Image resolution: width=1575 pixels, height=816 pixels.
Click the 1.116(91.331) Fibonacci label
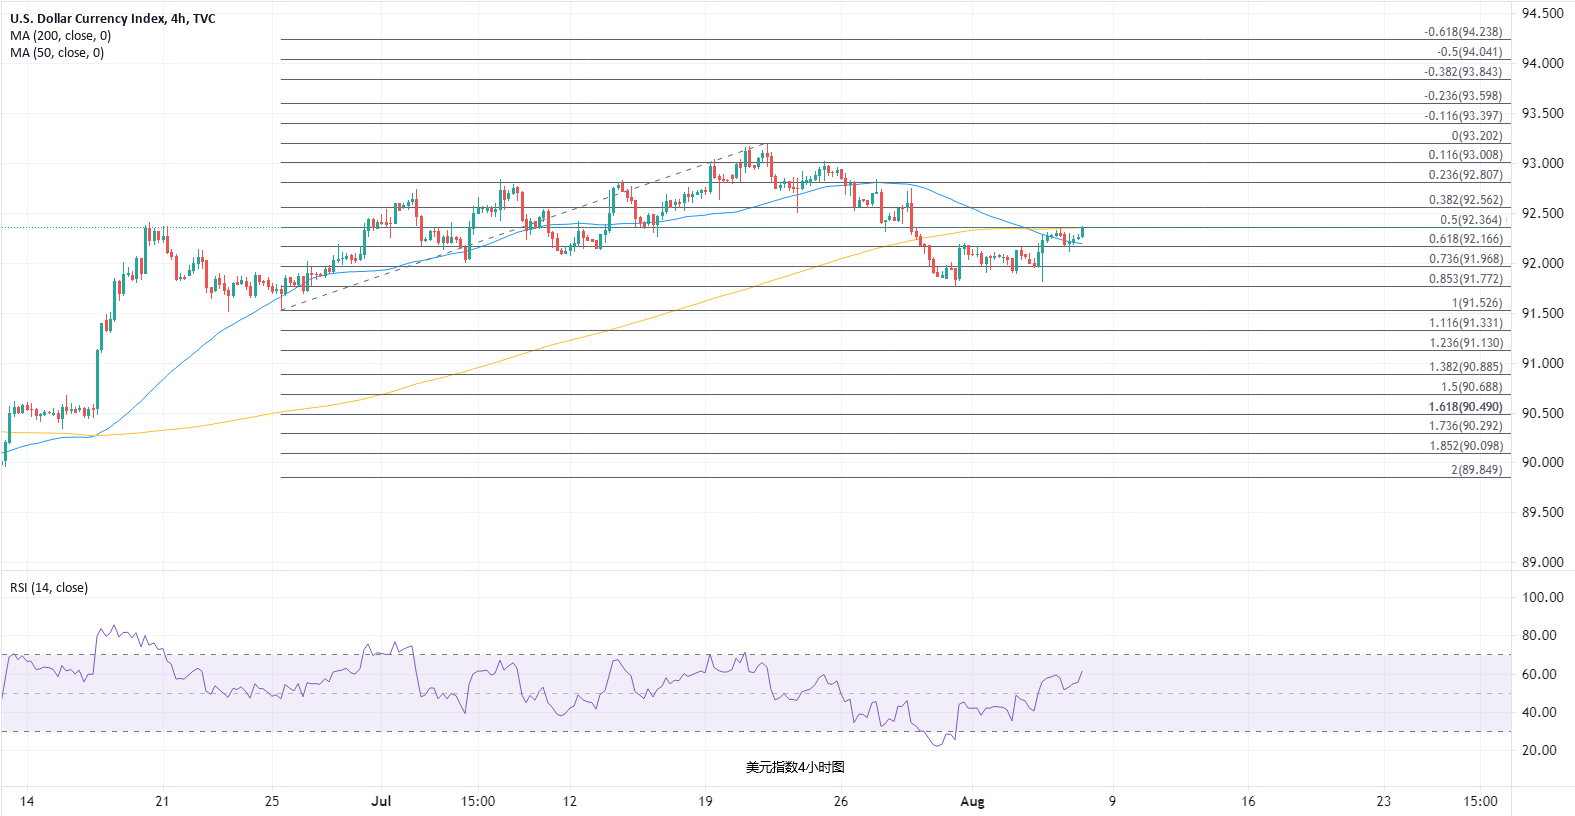point(1465,323)
